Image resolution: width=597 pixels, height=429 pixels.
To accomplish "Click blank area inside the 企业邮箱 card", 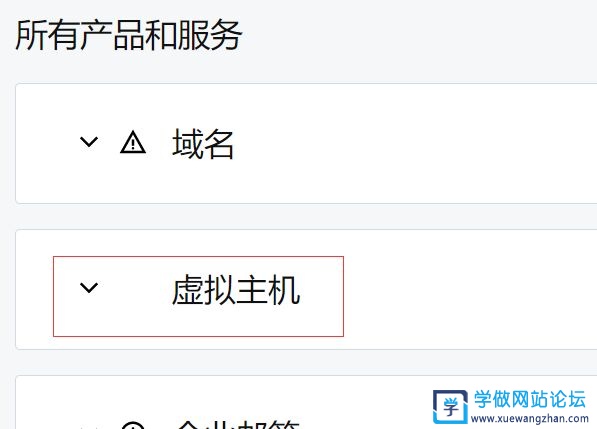I will click(267, 396).
